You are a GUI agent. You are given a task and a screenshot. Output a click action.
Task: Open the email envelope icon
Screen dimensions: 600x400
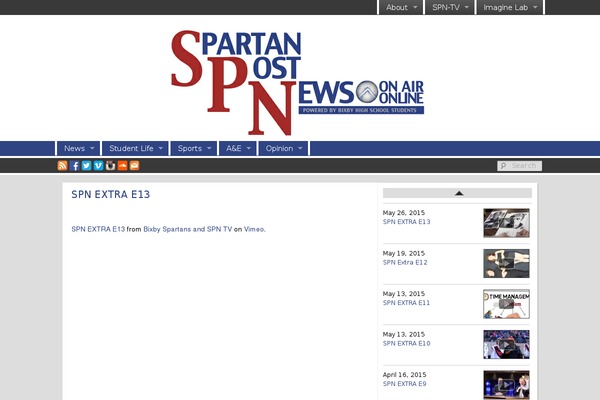134,165
